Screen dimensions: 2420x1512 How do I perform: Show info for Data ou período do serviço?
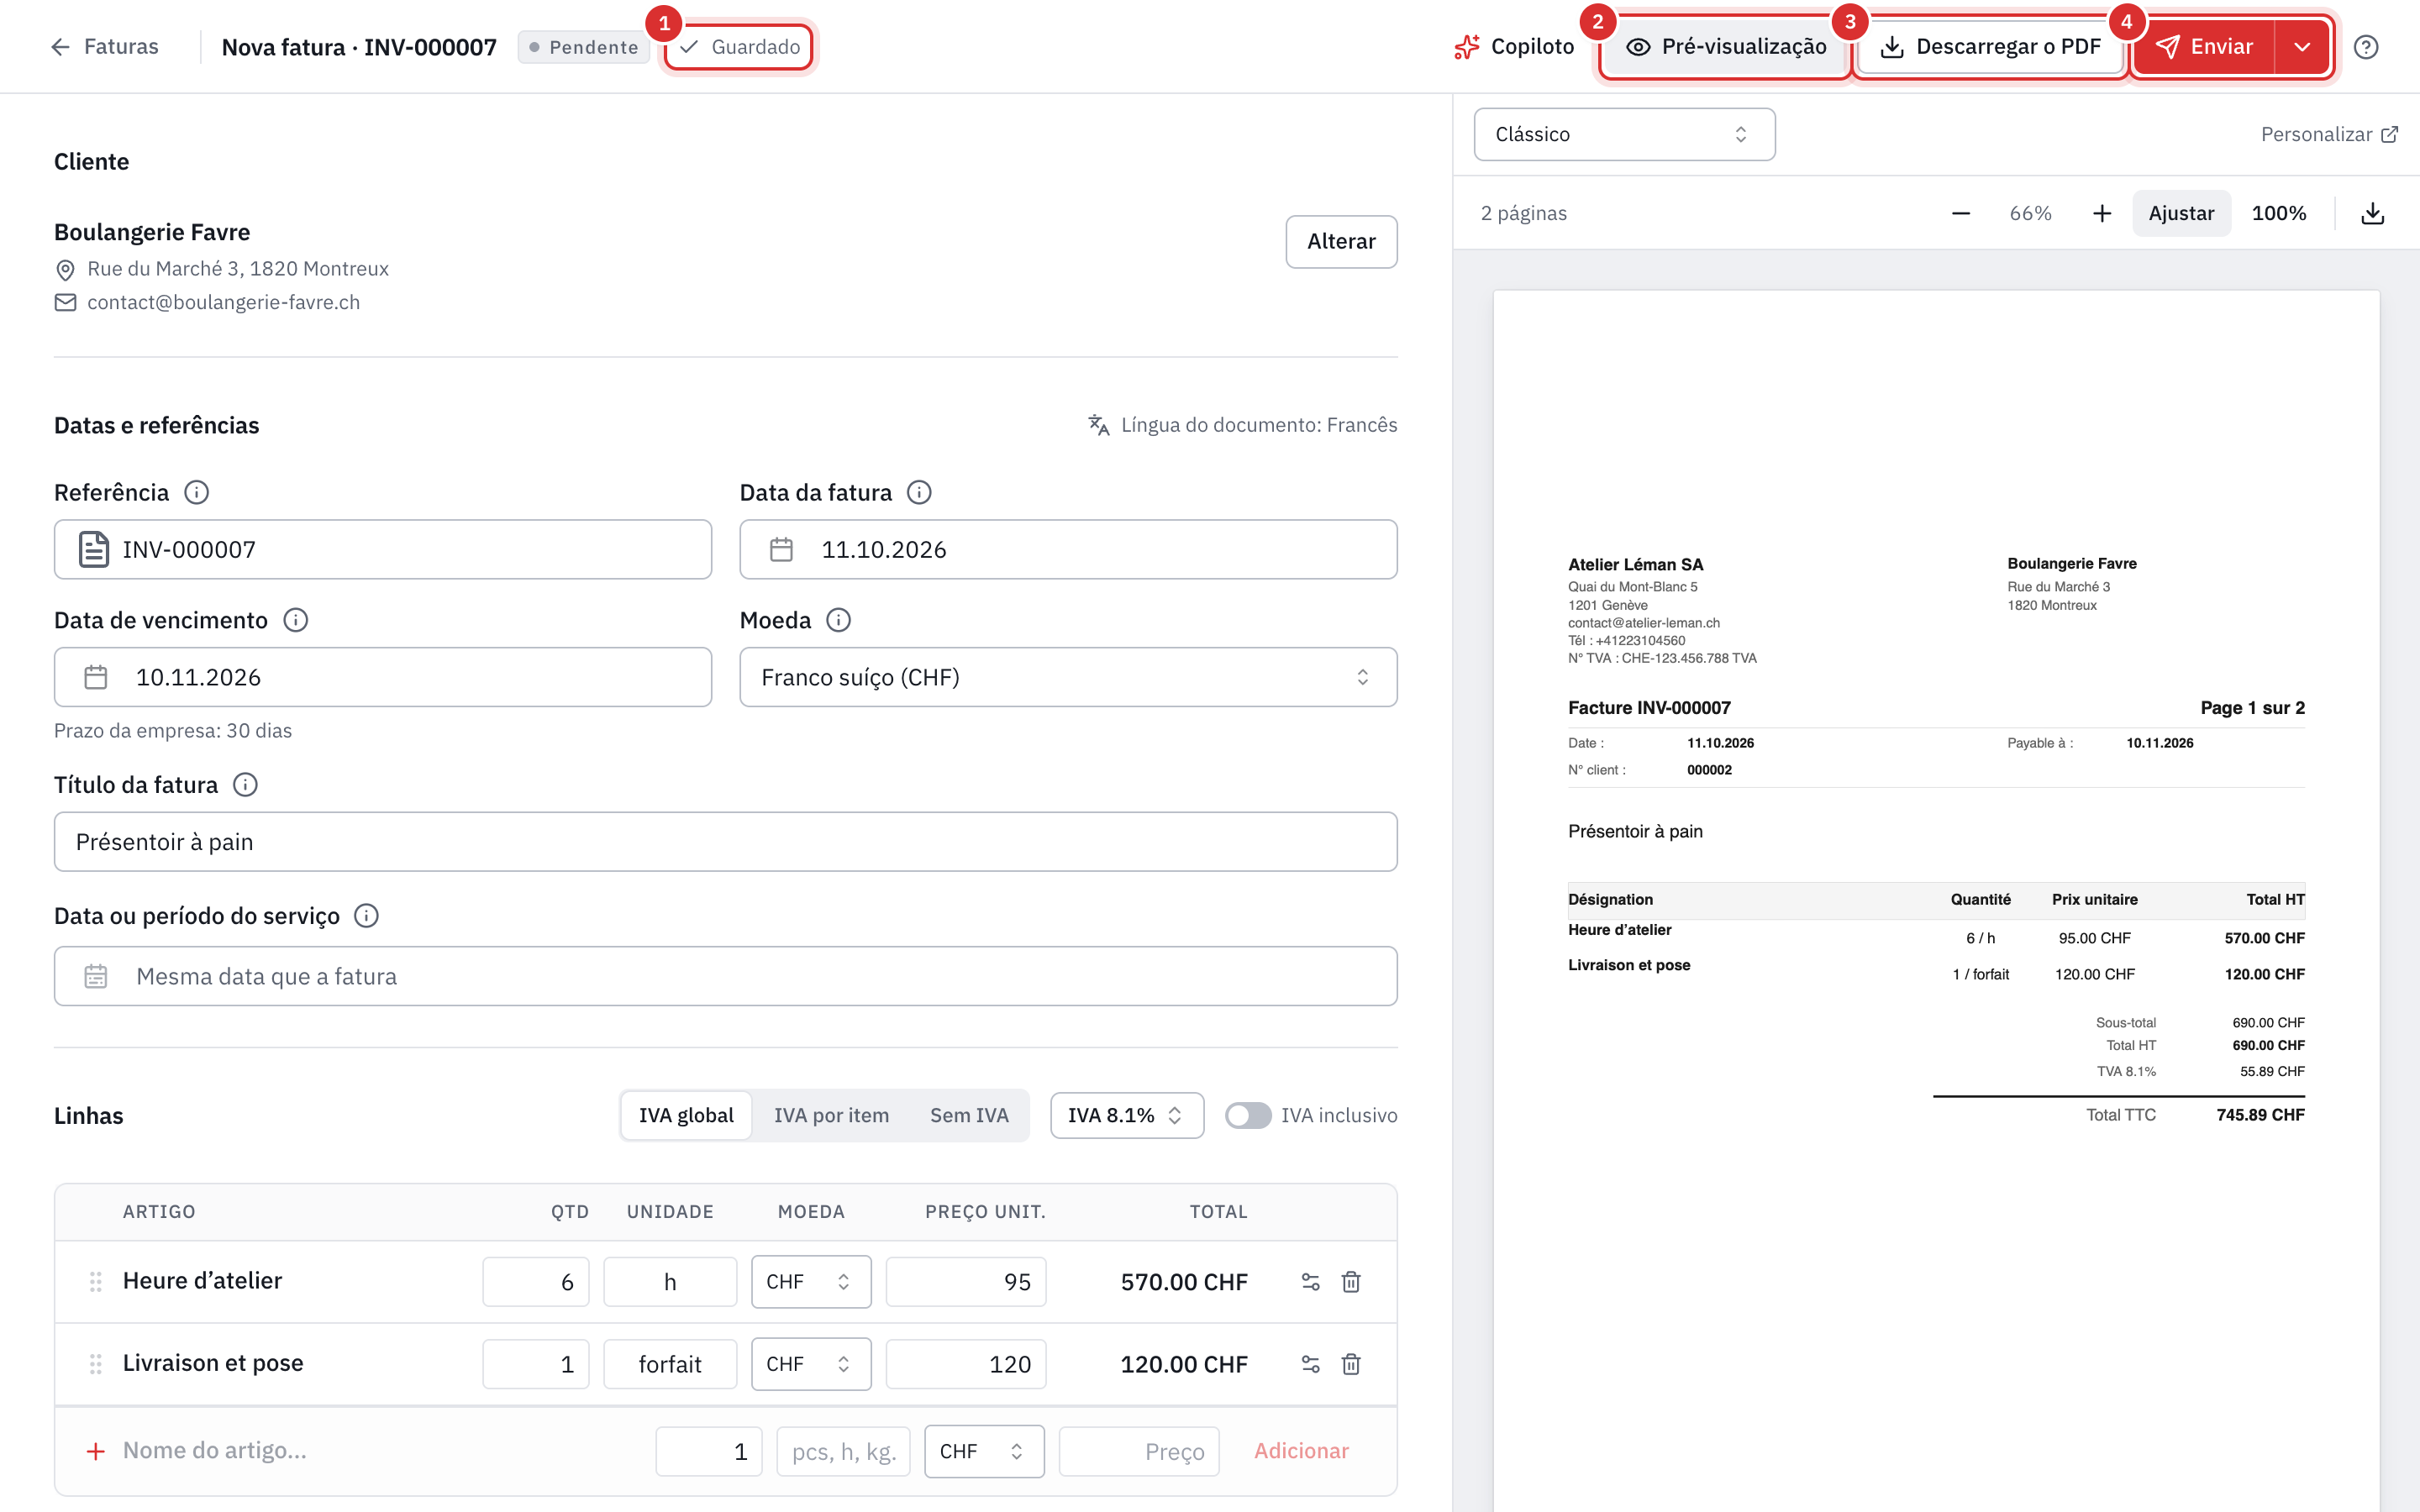(367, 915)
